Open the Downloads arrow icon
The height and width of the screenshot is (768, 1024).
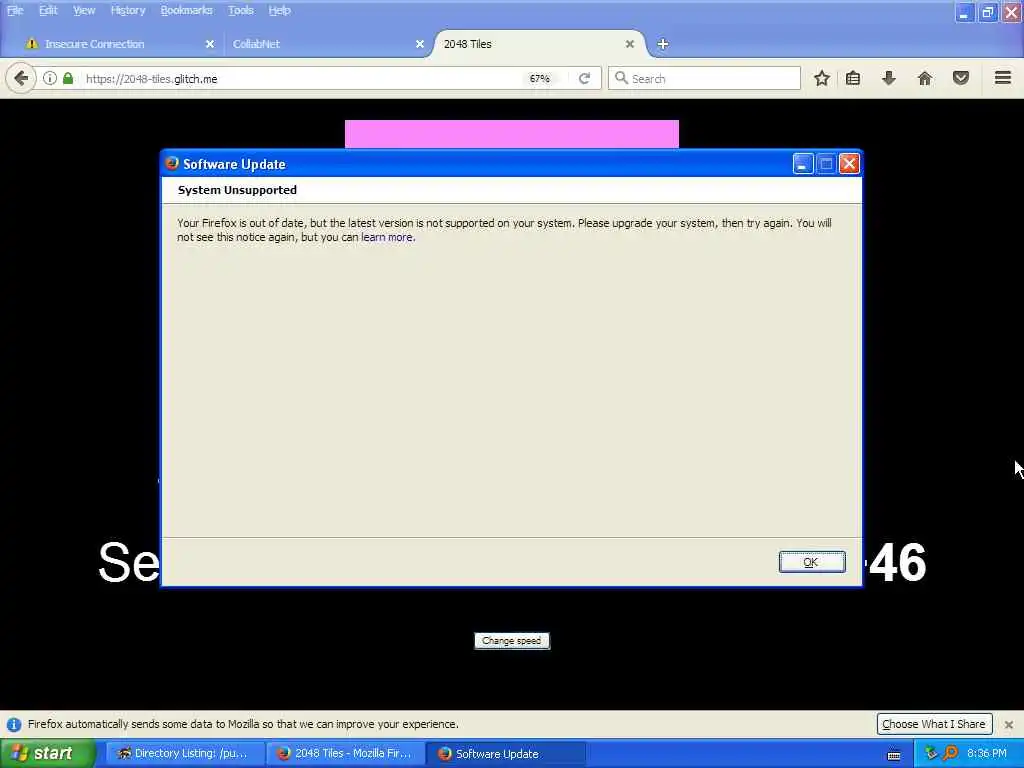(889, 78)
